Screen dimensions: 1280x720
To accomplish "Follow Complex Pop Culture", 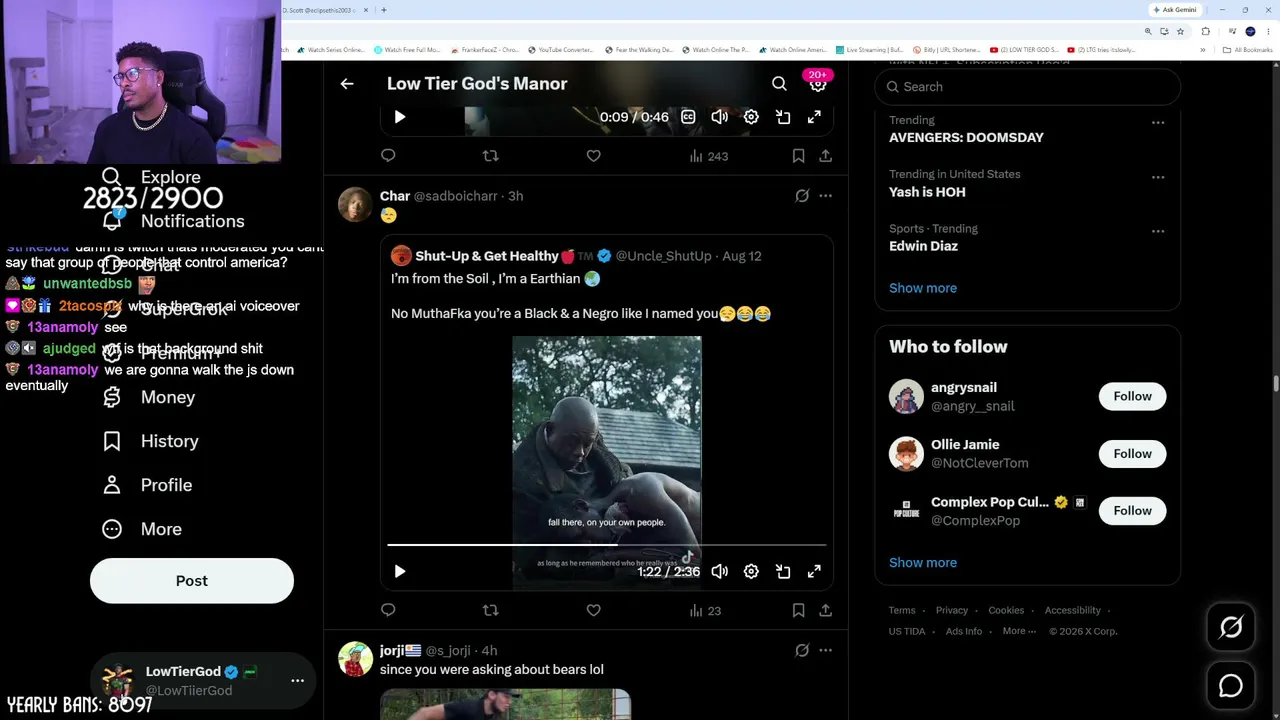I will point(1132,511).
